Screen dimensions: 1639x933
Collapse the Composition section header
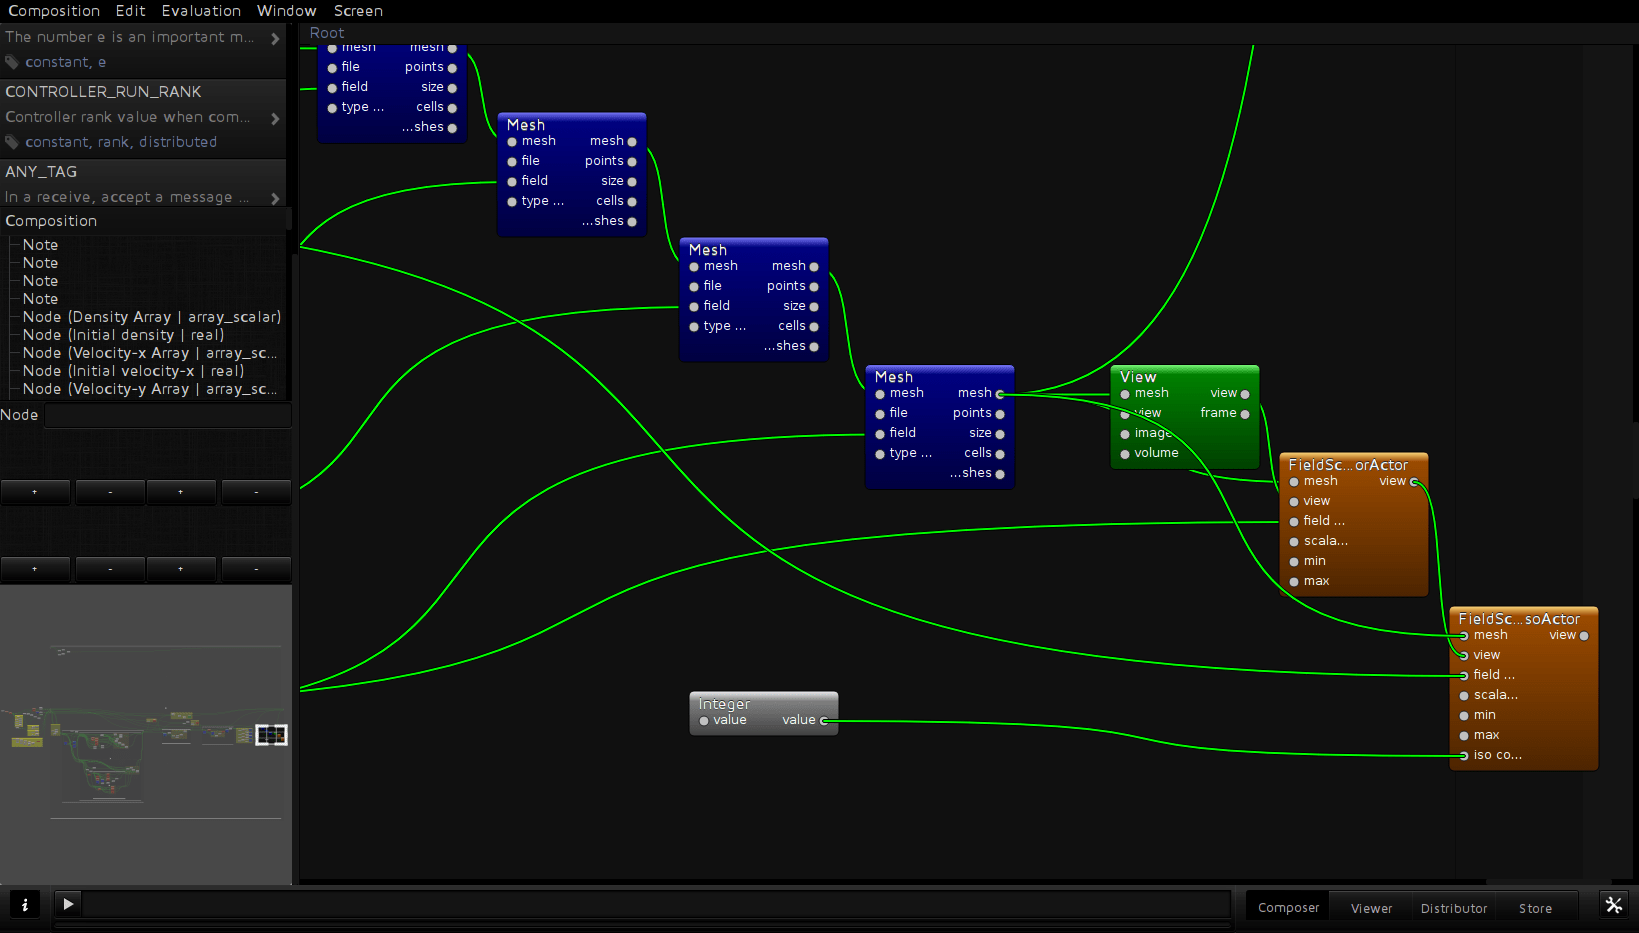click(51, 220)
